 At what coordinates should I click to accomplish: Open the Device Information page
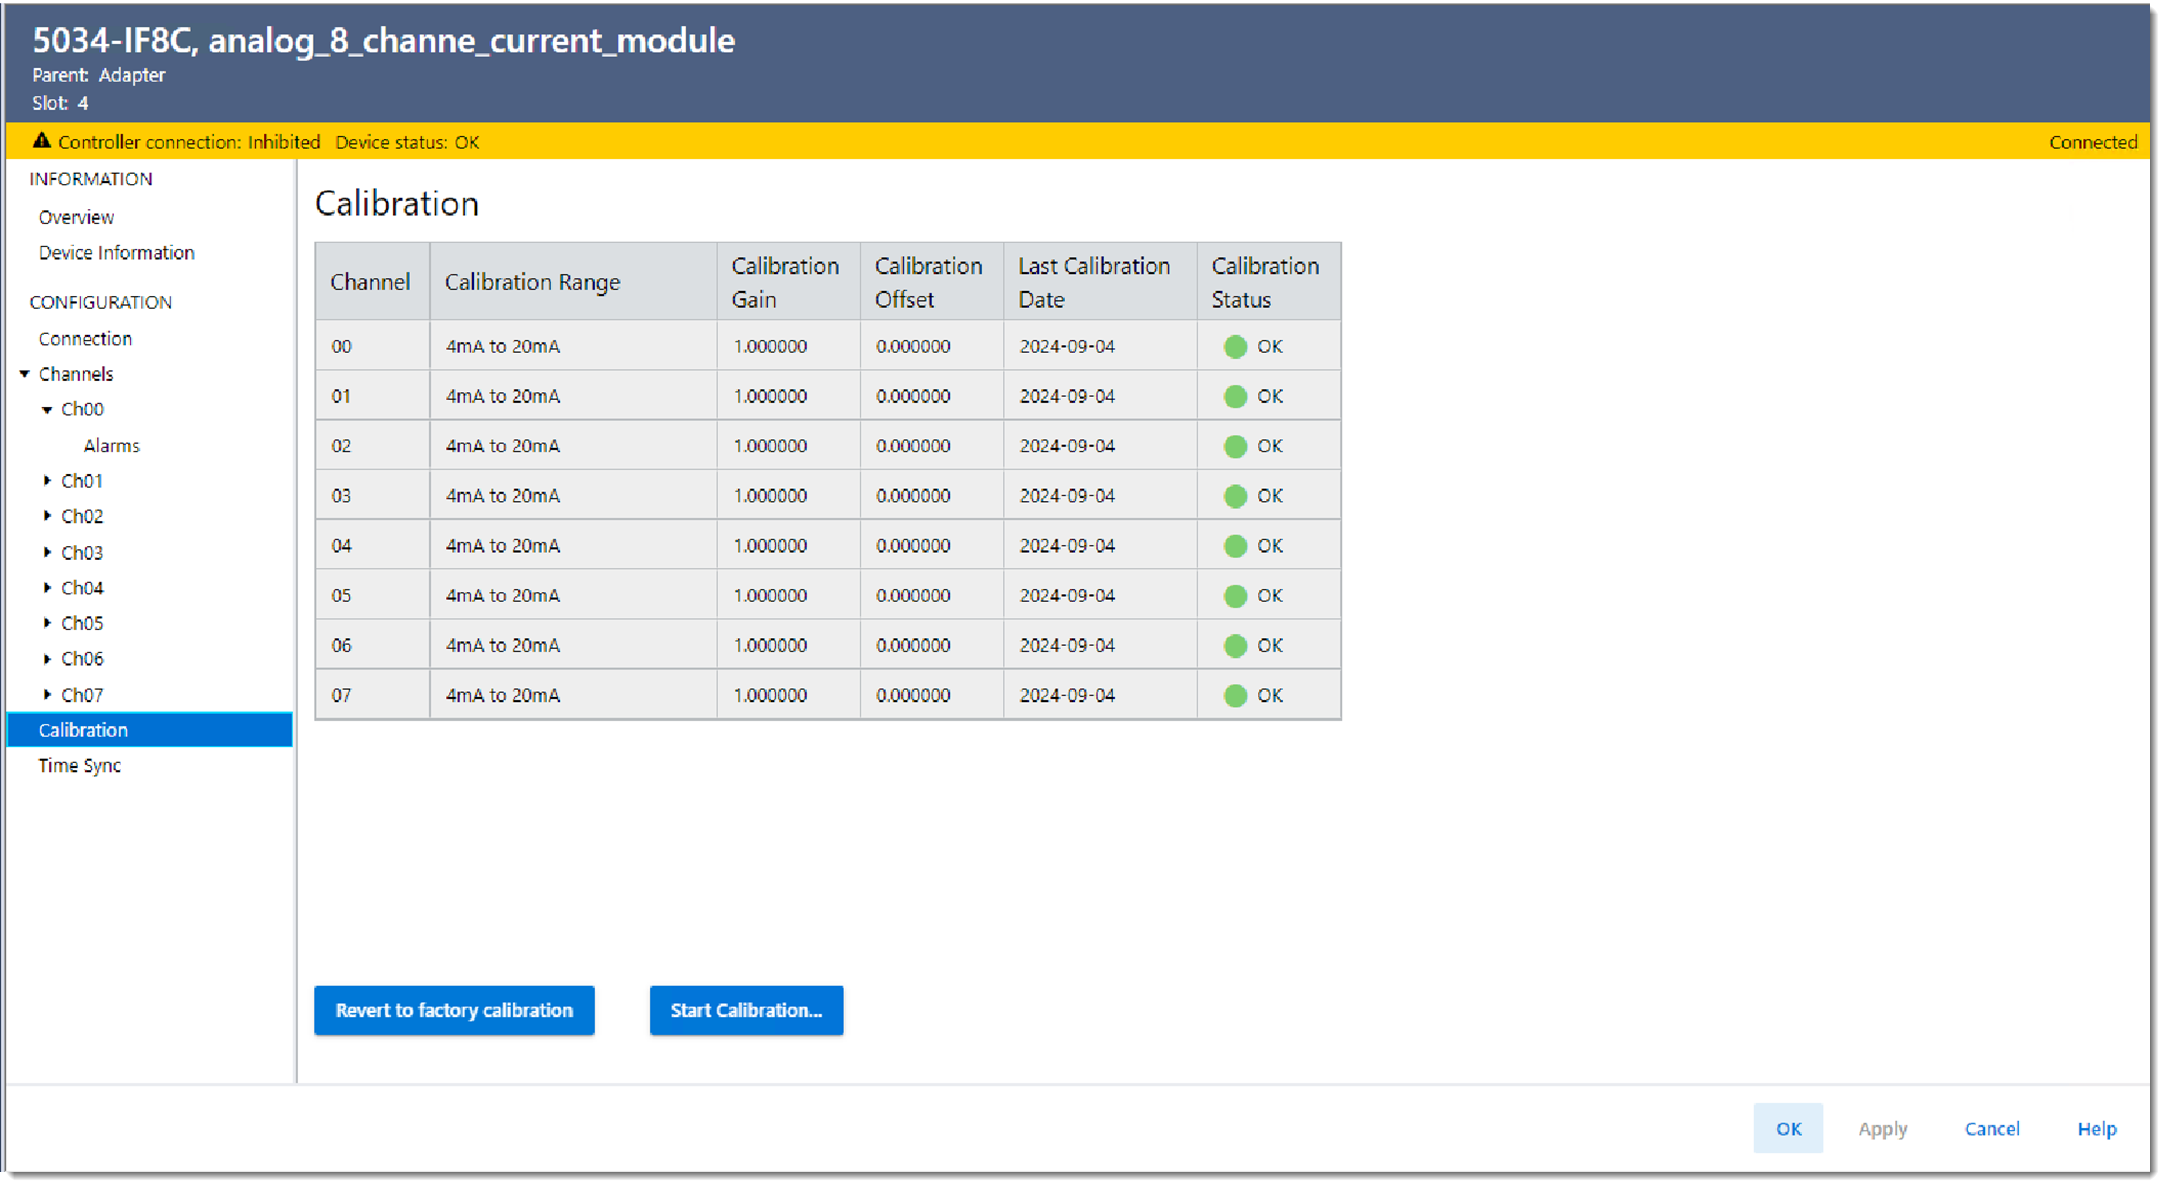pos(116,253)
